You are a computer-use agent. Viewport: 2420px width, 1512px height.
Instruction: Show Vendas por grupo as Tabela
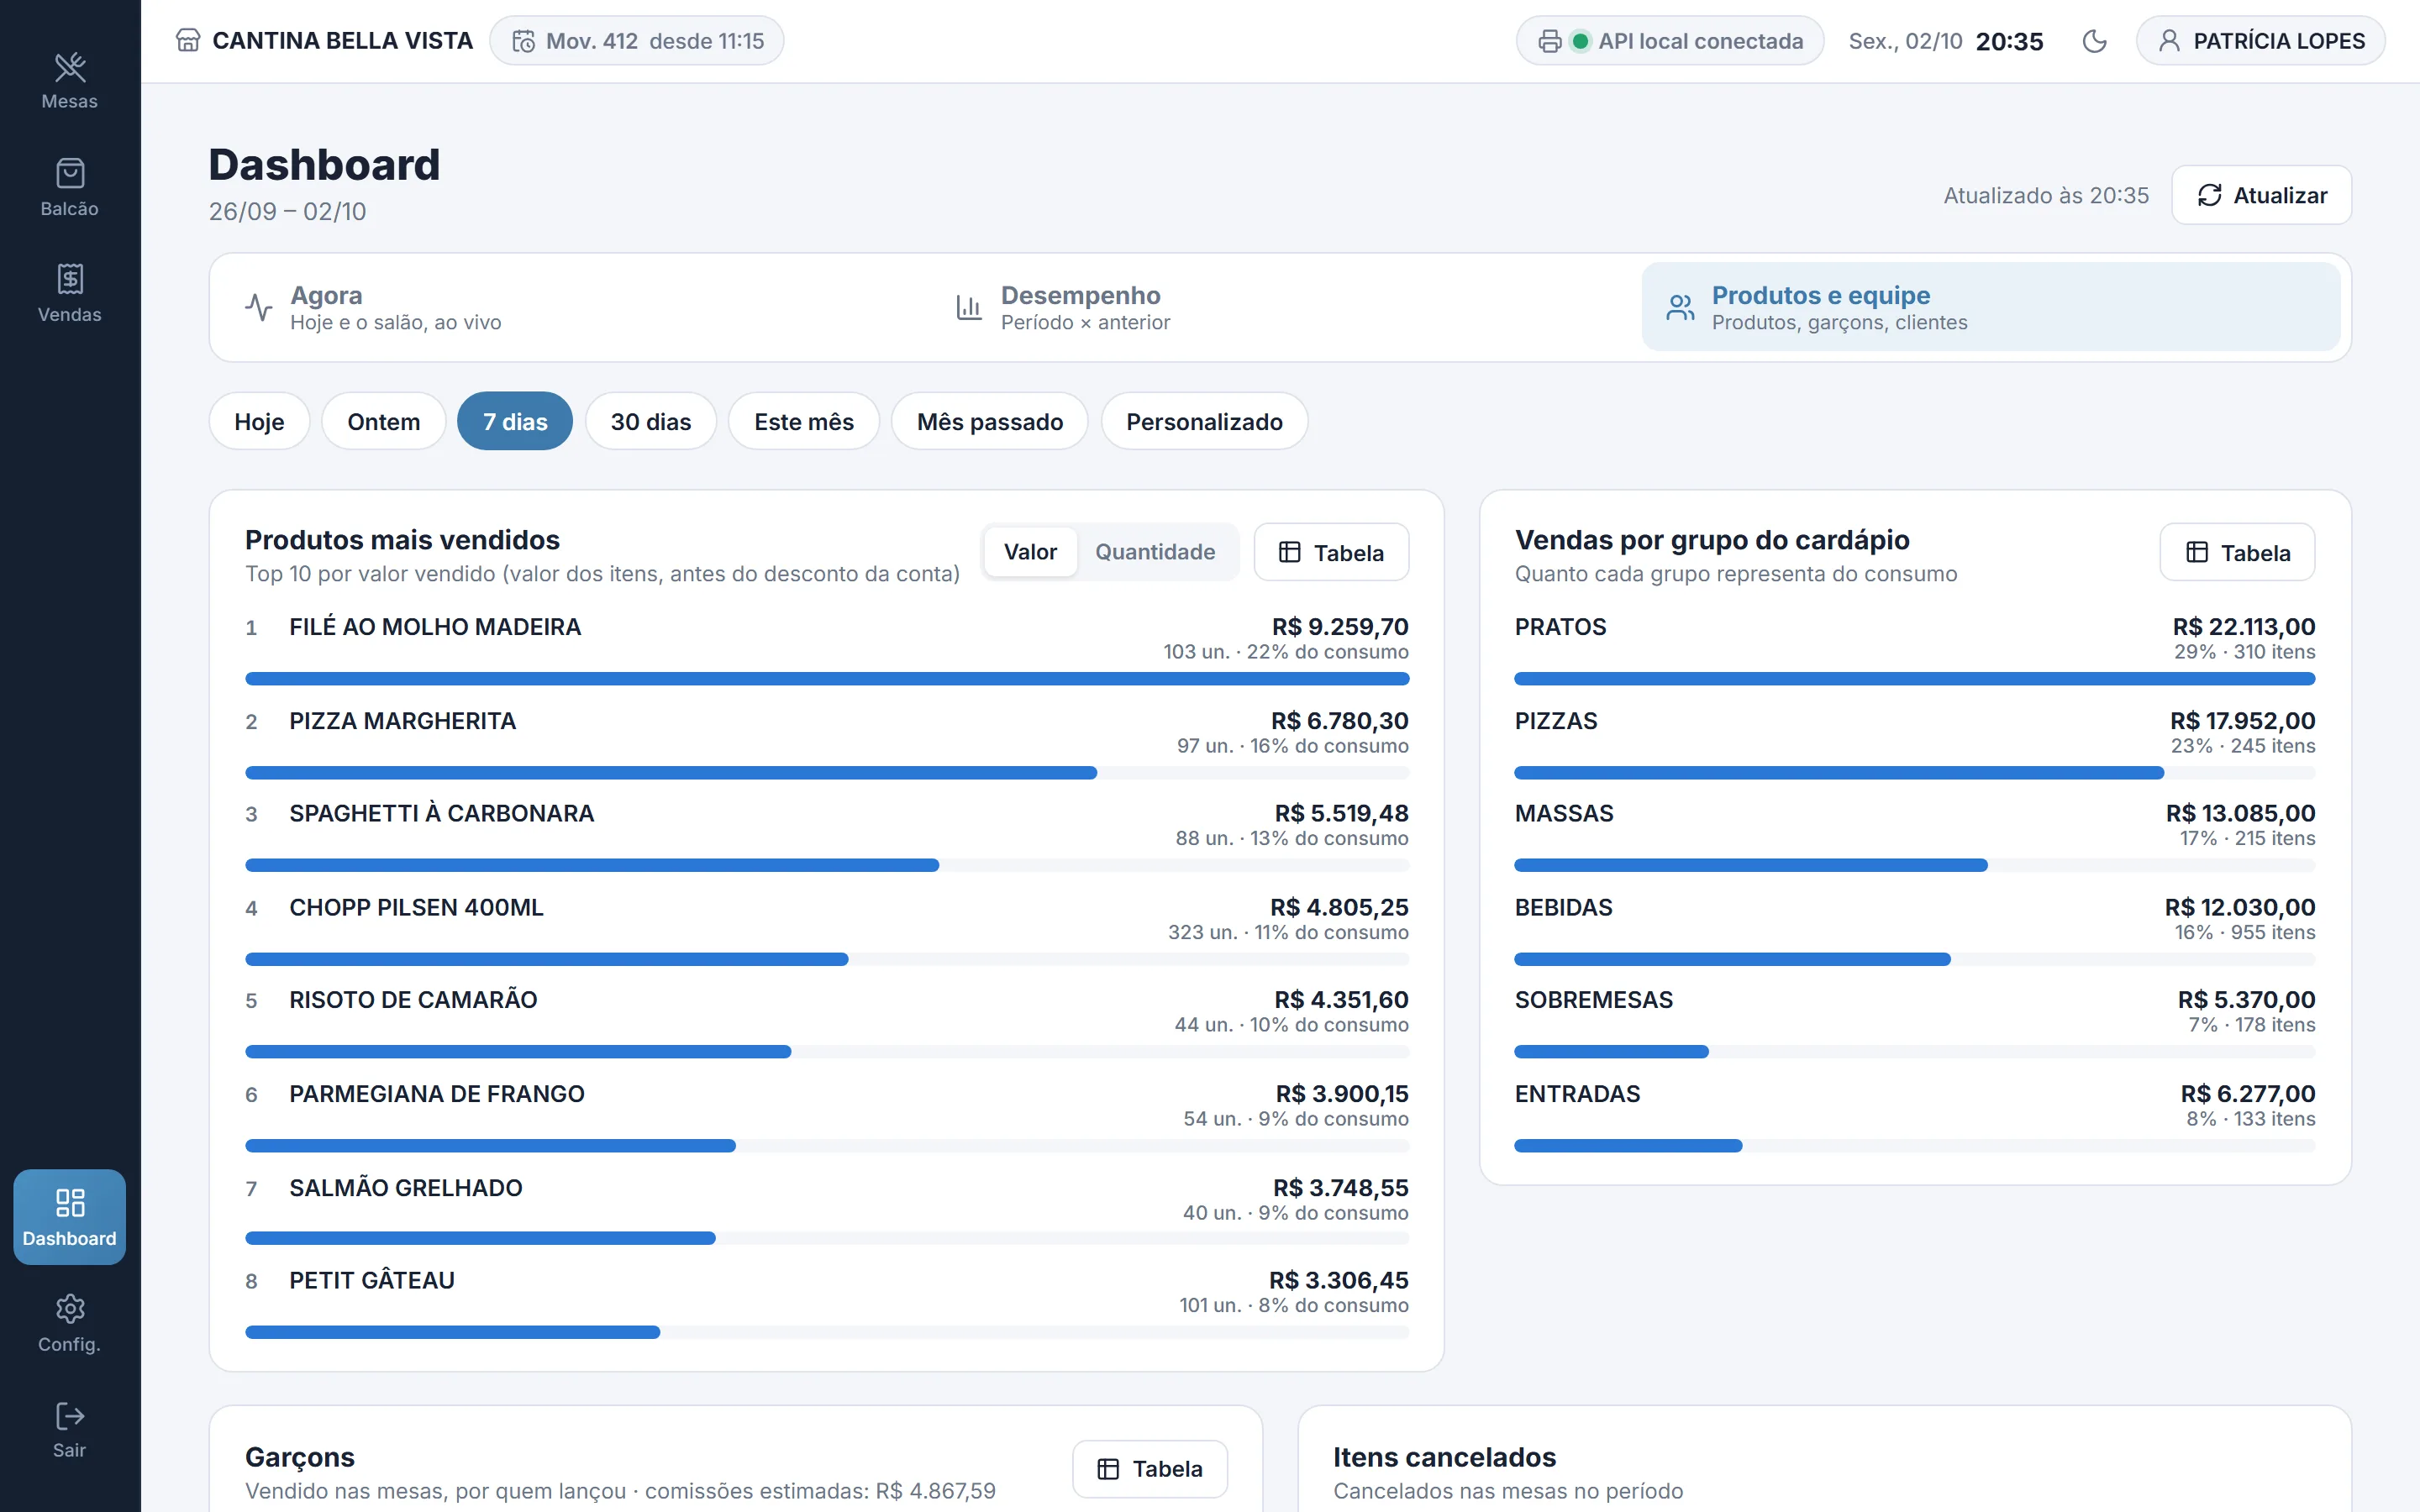(2237, 552)
